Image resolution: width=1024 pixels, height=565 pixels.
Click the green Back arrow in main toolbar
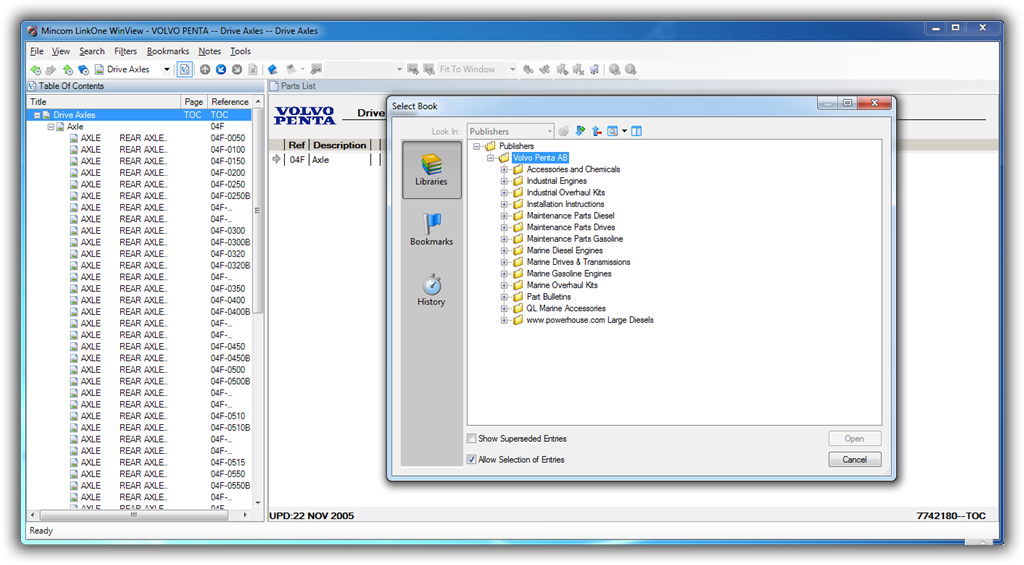35,69
